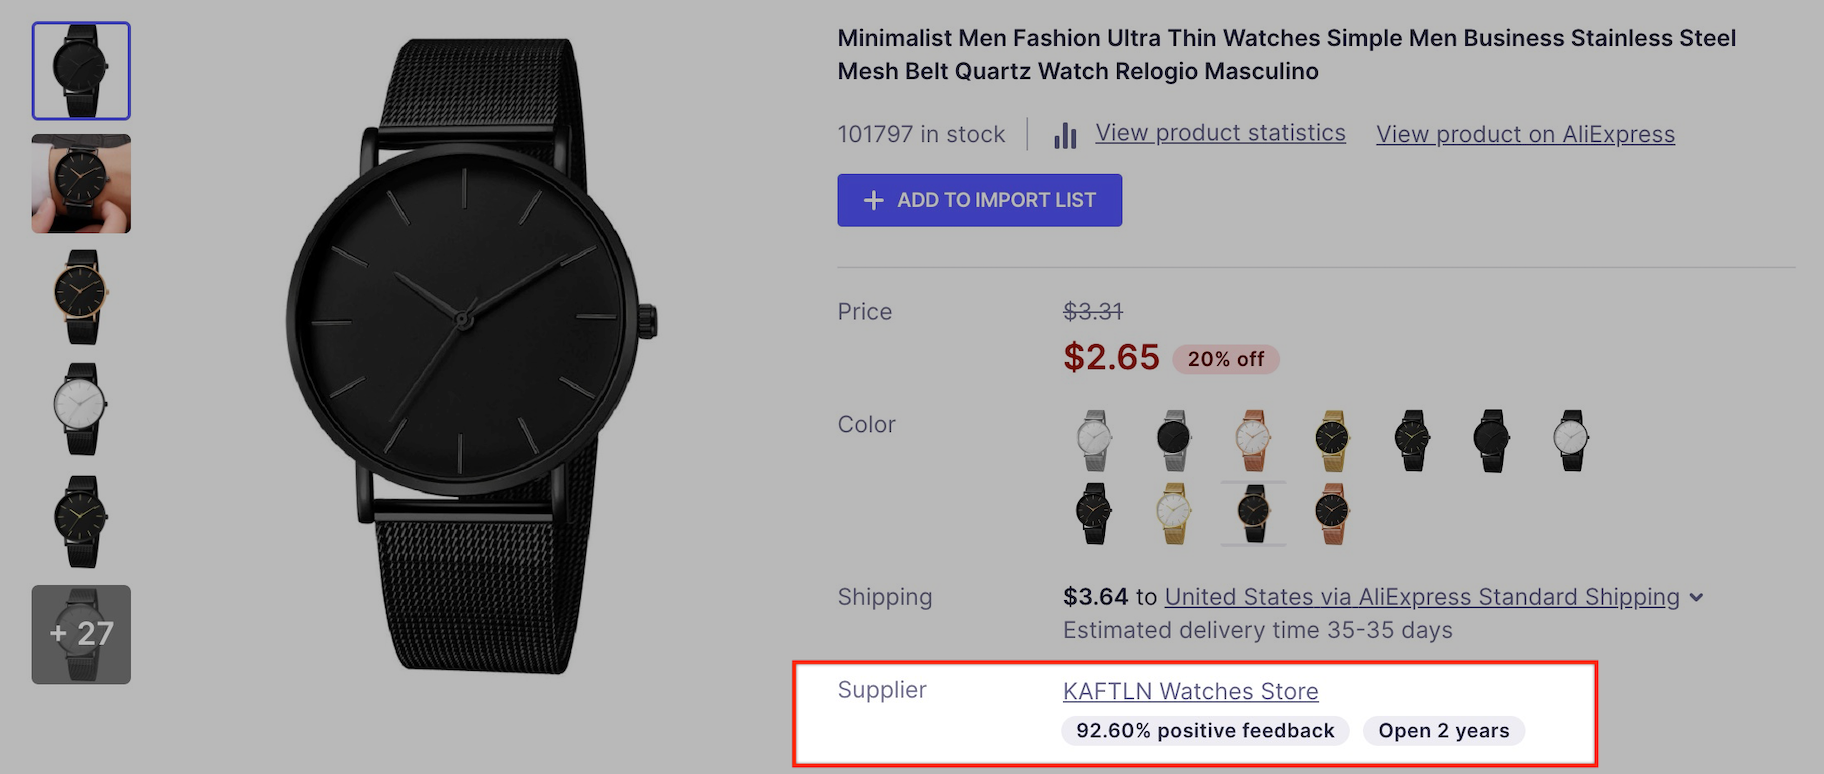Select silver band black dial color option
This screenshot has height=774, width=1824.
[1173, 440]
